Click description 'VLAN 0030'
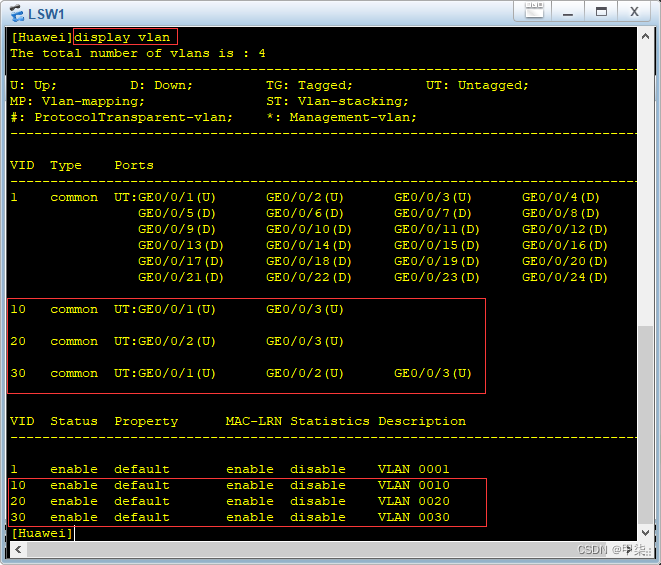The height and width of the screenshot is (565, 661). (x=414, y=517)
